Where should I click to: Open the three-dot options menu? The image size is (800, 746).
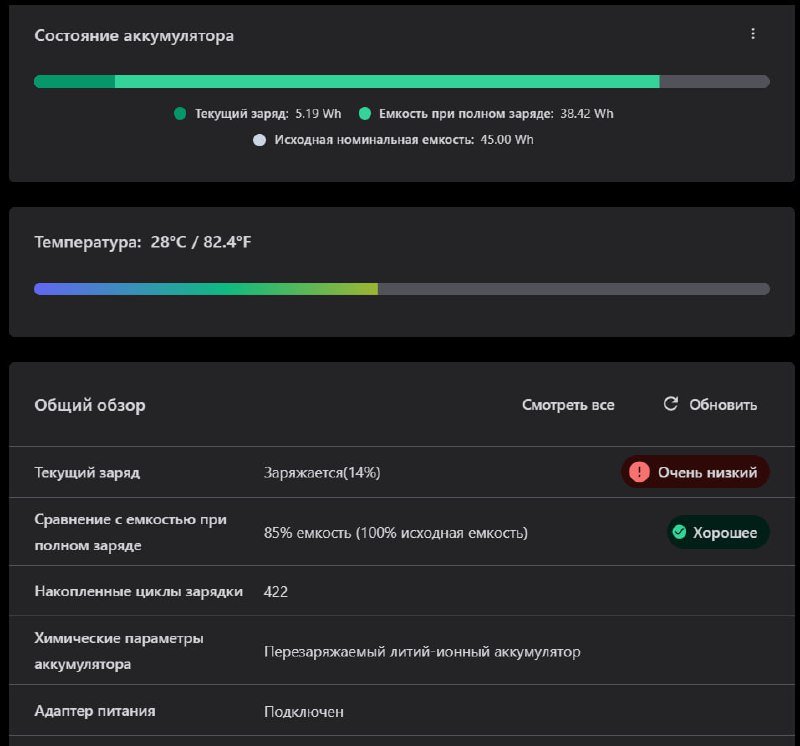(753, 32)
